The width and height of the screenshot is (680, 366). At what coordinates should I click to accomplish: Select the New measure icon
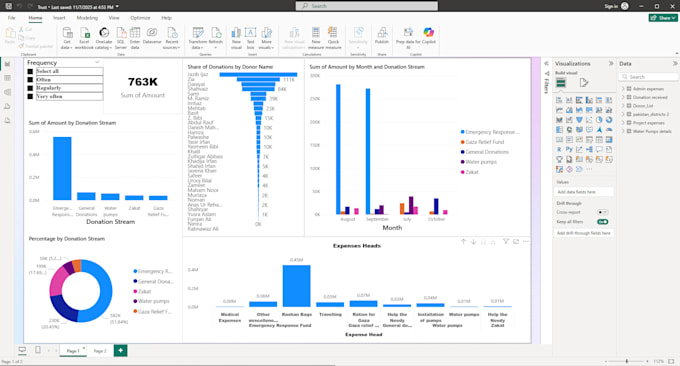pos(316,33)
